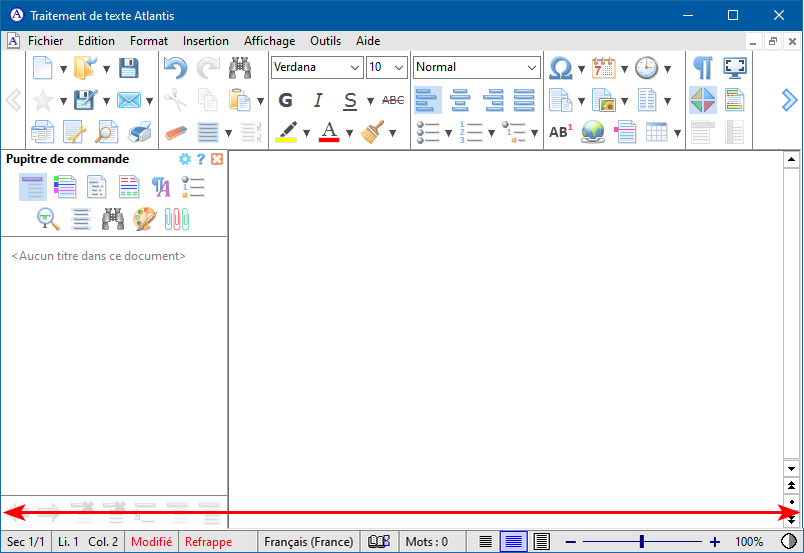This screenshot has width=804, height=553.
Task: Click the Français (France) language indicator
Action: 308,542
